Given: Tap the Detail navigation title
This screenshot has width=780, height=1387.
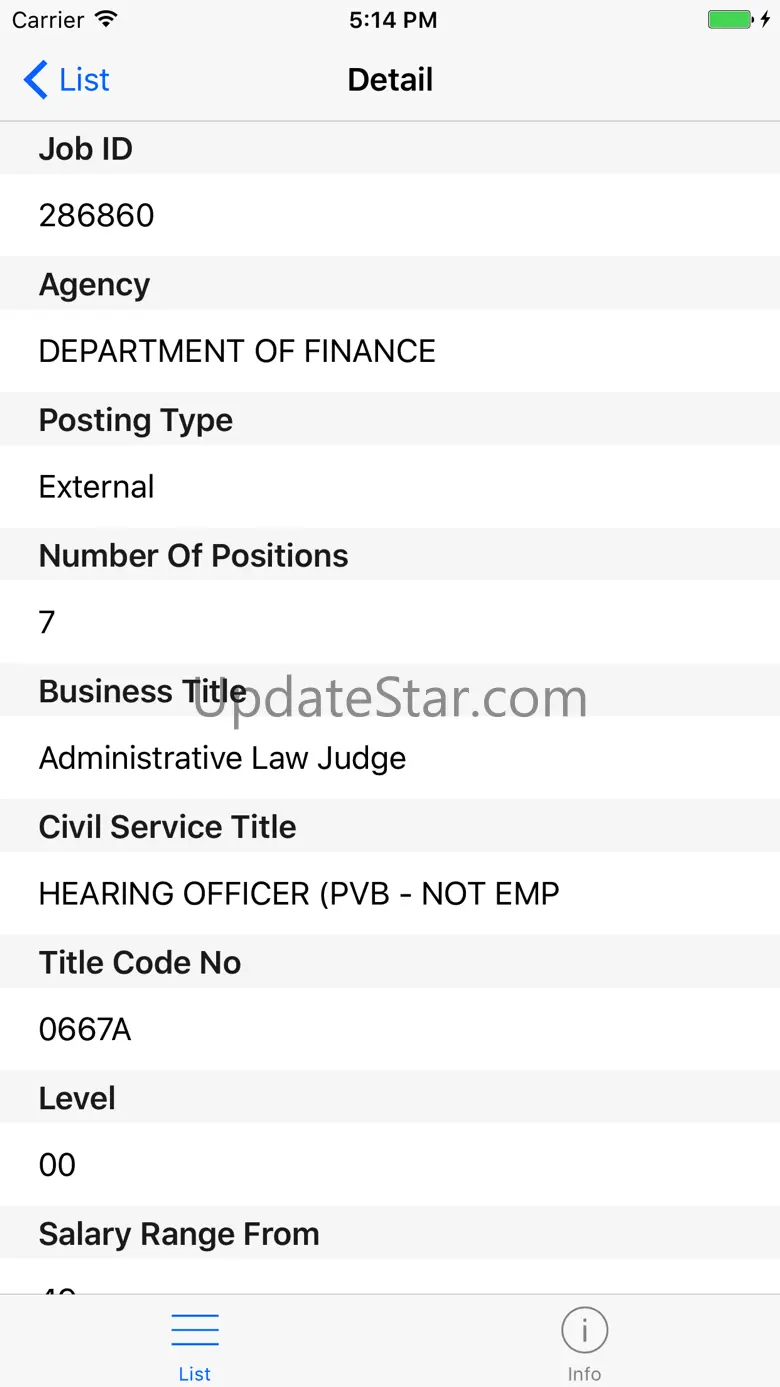Looking at the screenshot, I should [390, 80].
